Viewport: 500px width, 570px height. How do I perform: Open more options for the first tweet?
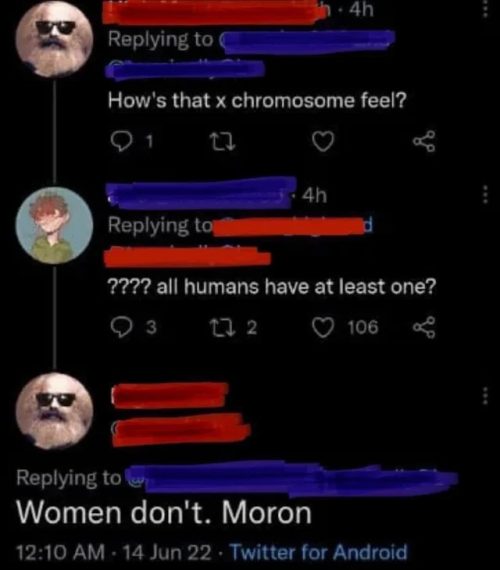coord(485,9)
